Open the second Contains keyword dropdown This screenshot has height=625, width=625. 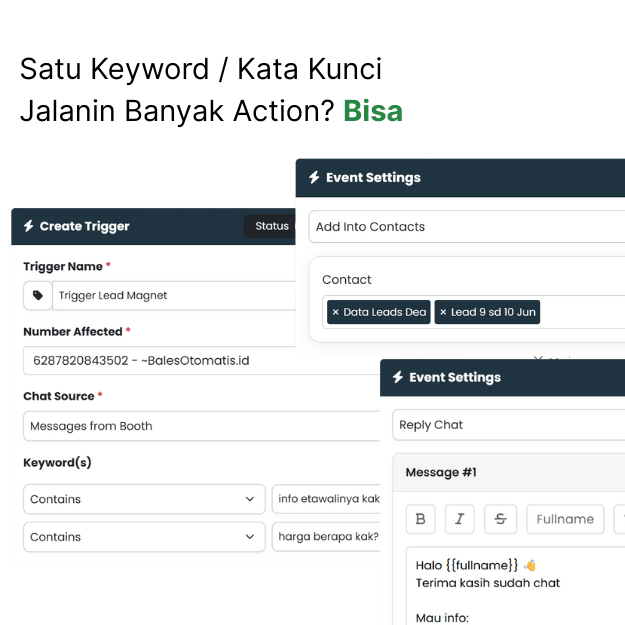click(x=142, y=537)
